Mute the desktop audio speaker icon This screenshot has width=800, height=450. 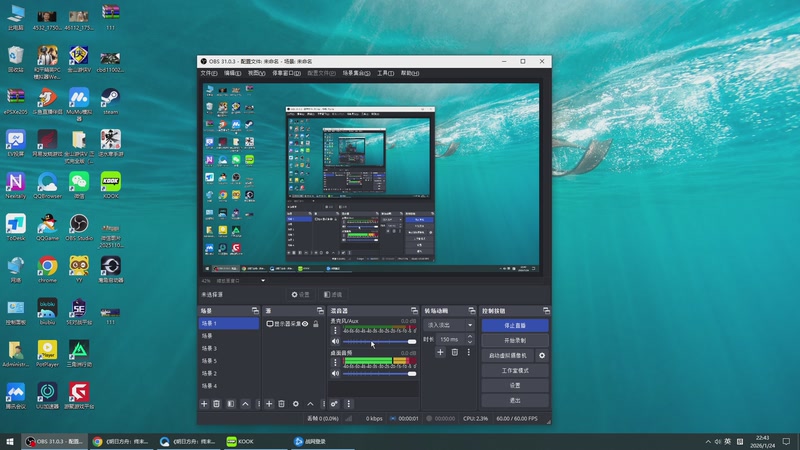(x=335, y=373)
